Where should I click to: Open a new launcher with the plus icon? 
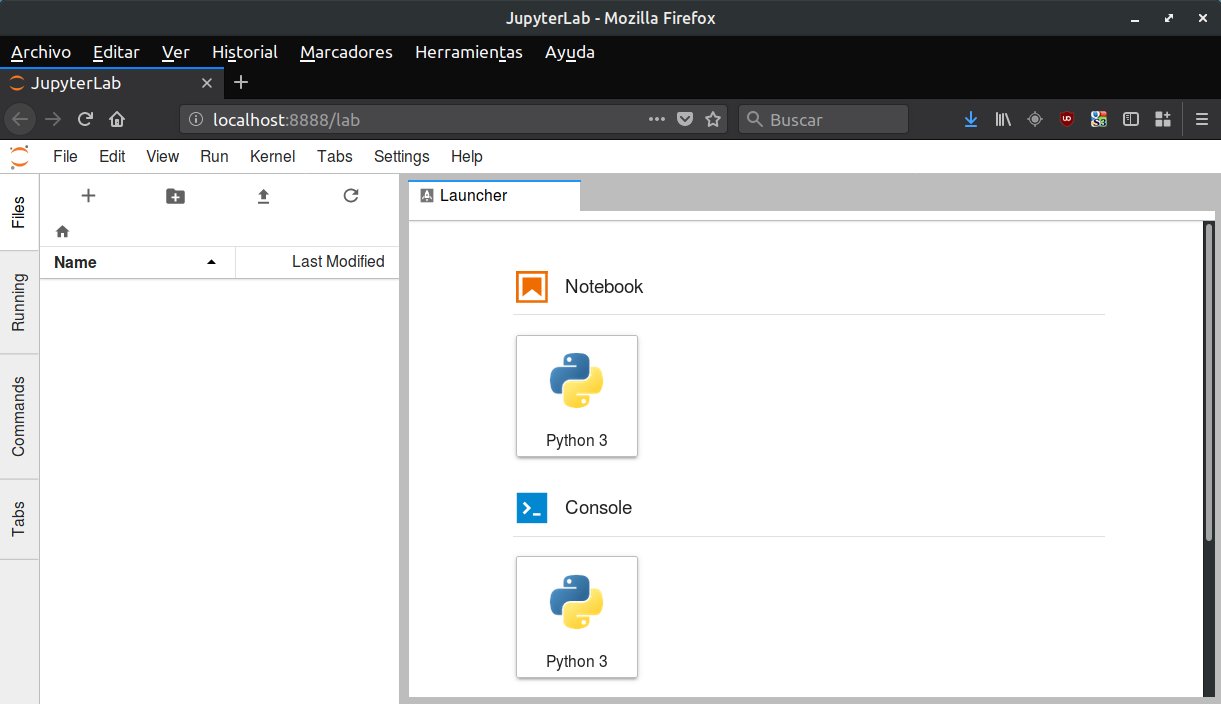click(x=88, y=196)
